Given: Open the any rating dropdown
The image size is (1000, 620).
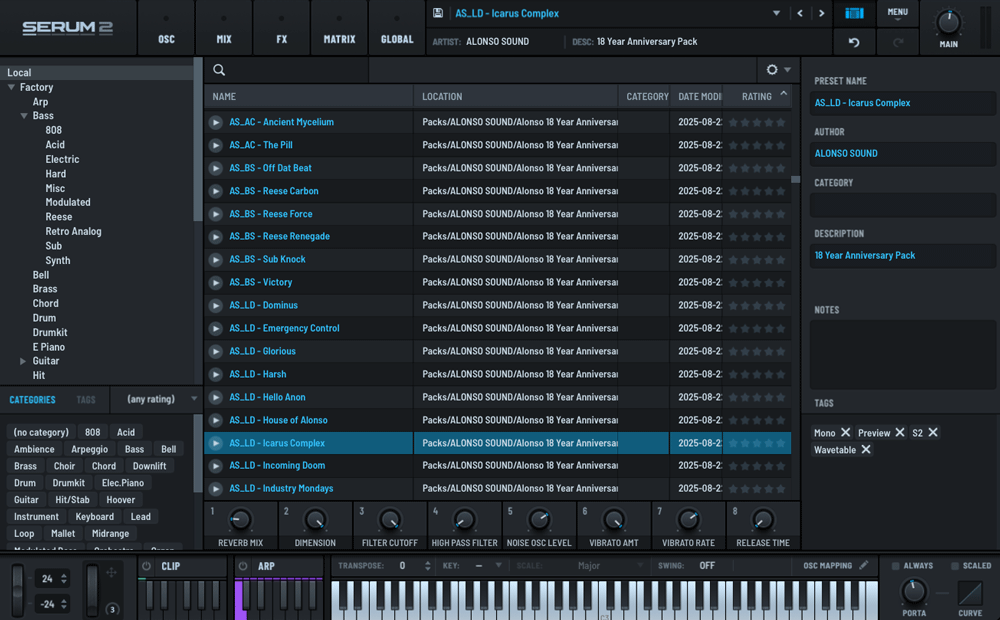Looking at the screenshot, I should (x=157, y=399).
